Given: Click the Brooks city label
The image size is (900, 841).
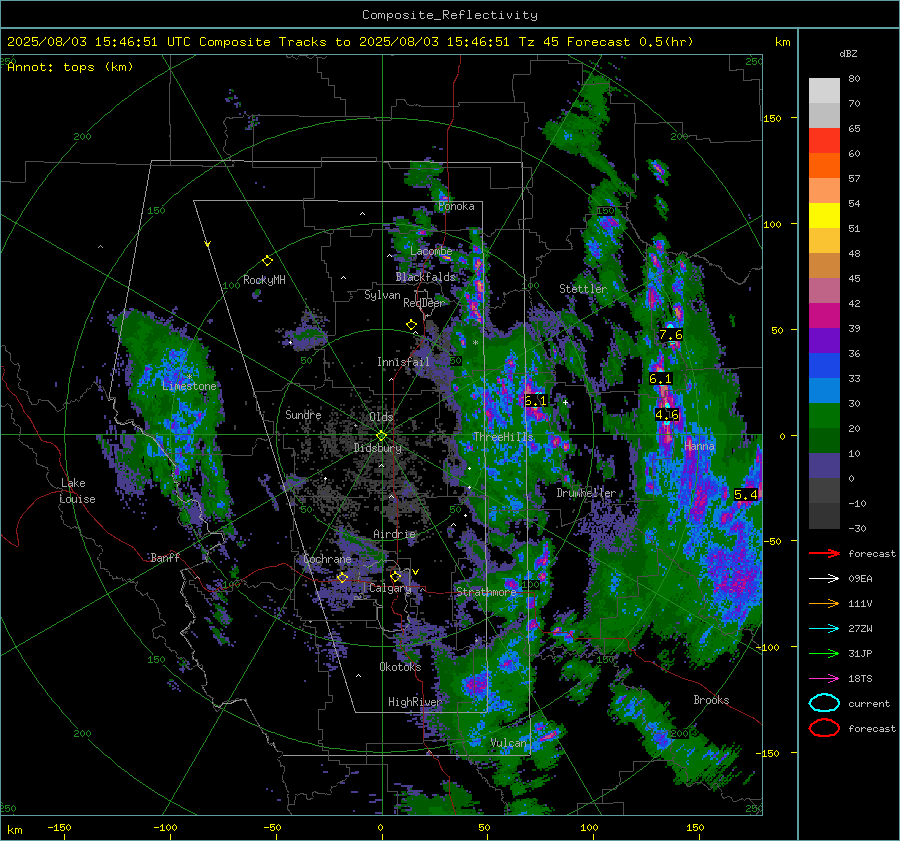Looking at the screenshot, I should [711, 700].
